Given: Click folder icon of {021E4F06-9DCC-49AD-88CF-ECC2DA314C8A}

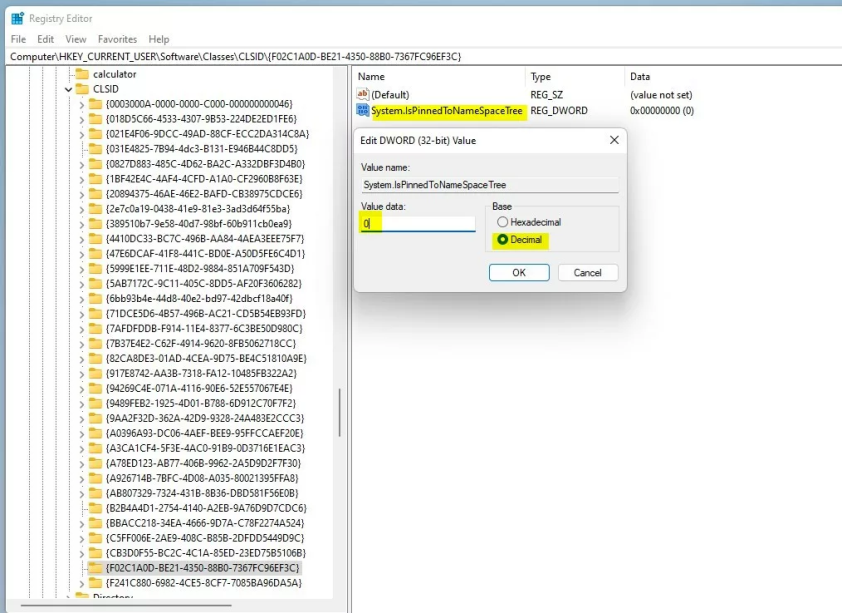Looking at the screenshot, I should (95, 134).
